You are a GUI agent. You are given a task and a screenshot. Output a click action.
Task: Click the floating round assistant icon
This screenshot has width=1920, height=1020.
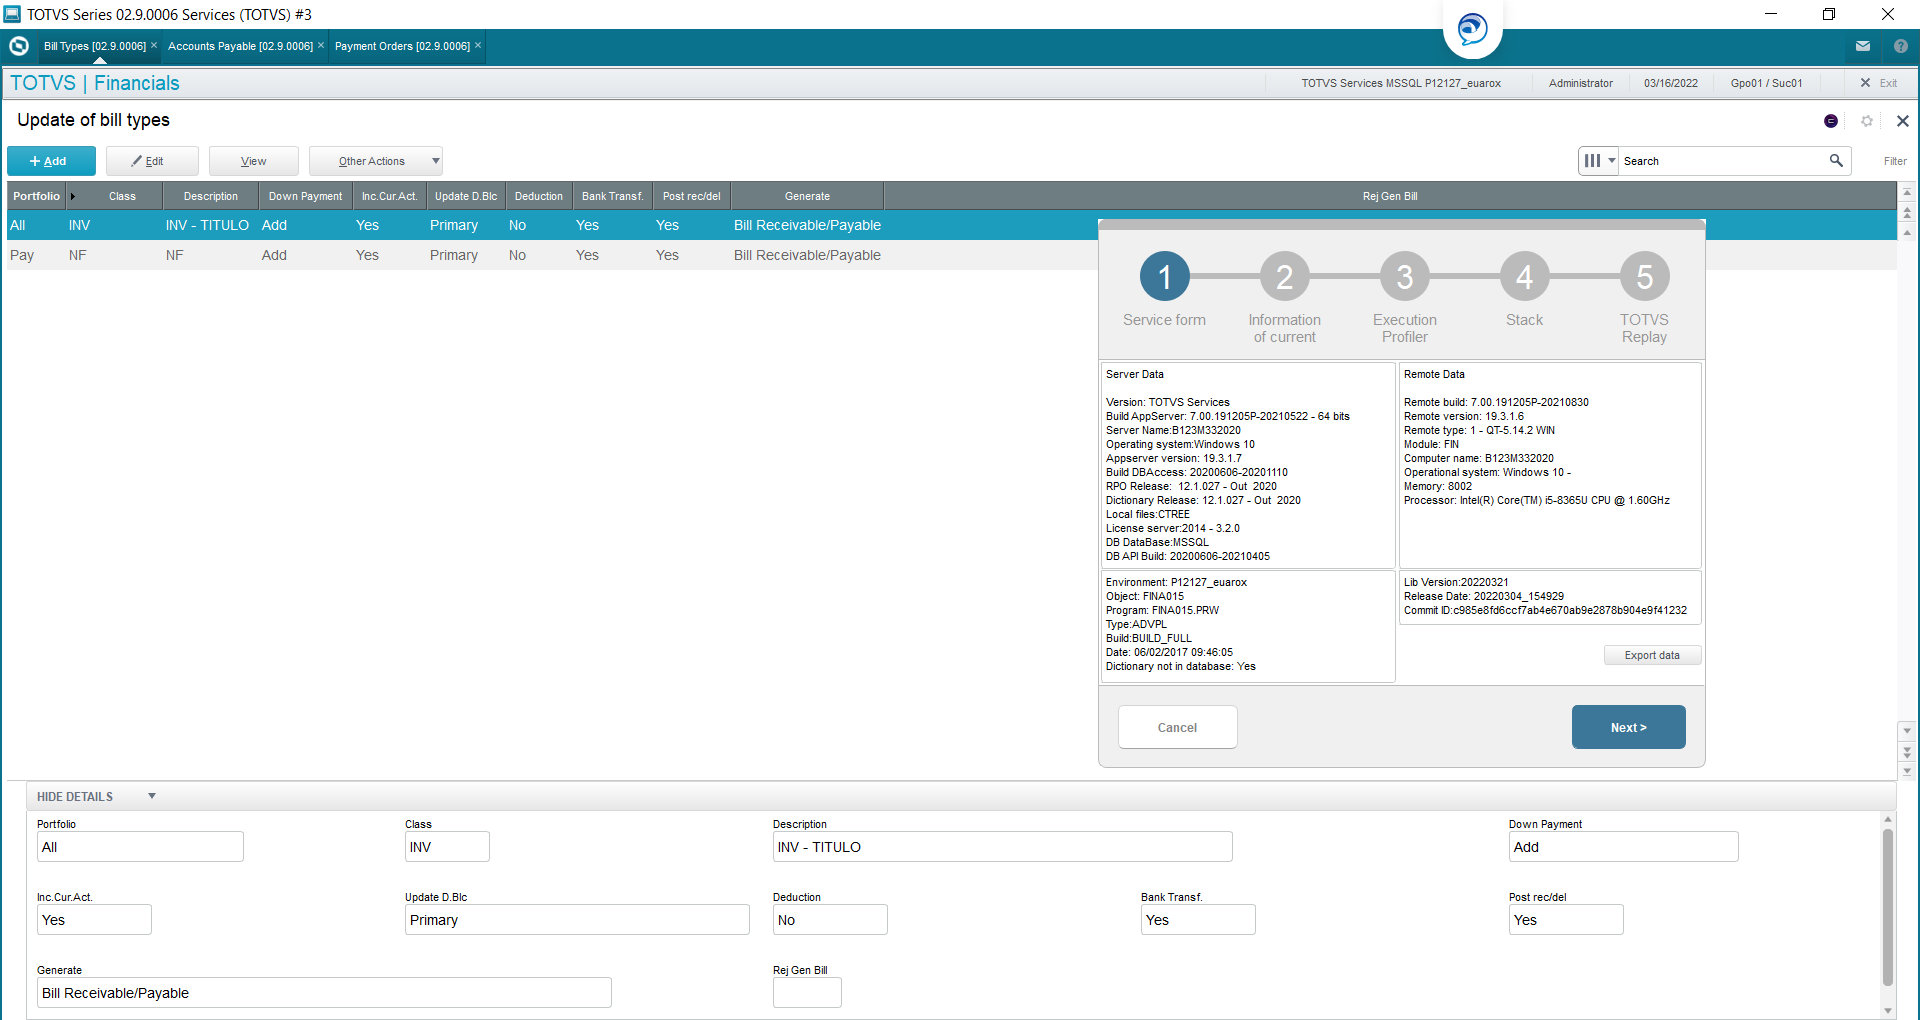coord(1472,28)
